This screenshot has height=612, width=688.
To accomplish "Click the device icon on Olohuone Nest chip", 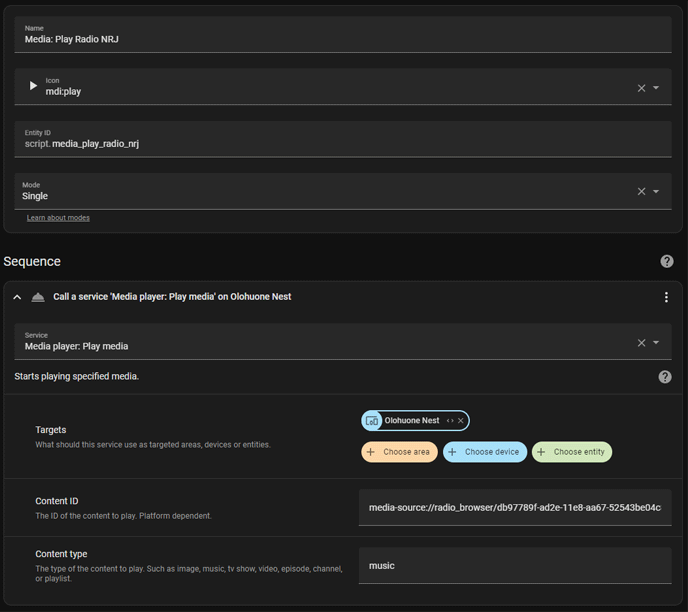I will 372,421.
